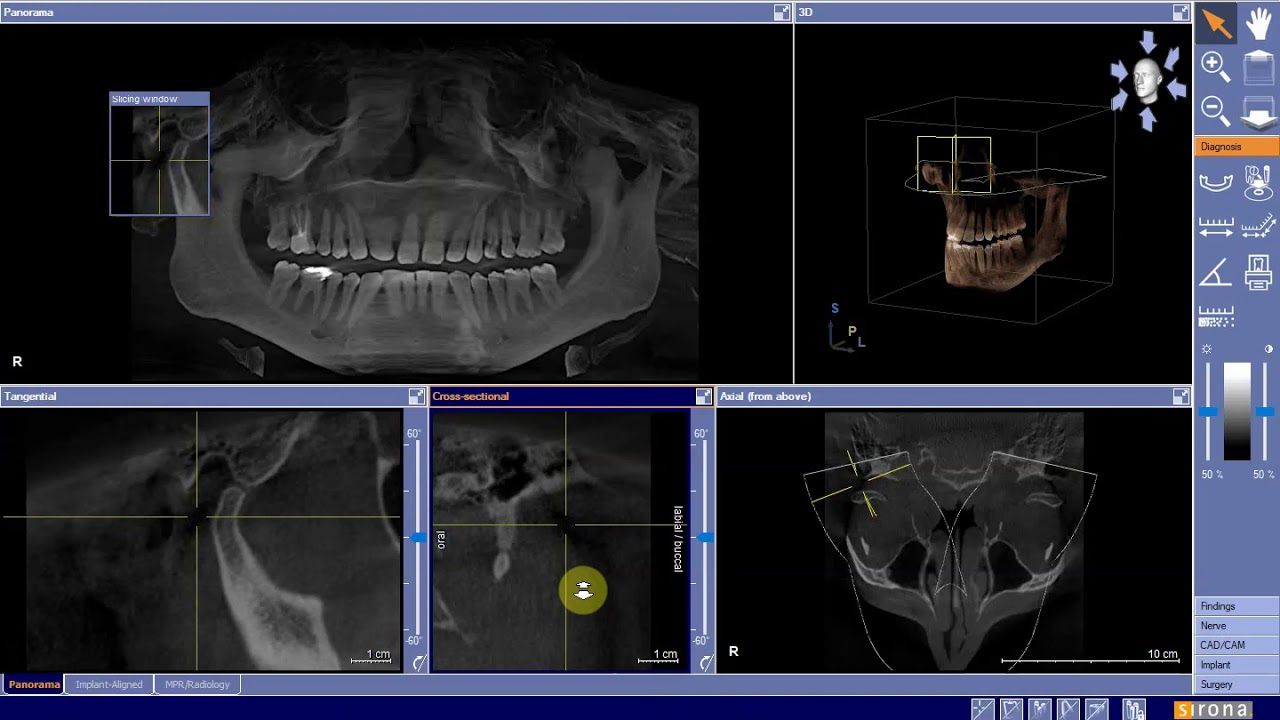
Task: Select the angle measurement tool
Action: pos(1215,271)
